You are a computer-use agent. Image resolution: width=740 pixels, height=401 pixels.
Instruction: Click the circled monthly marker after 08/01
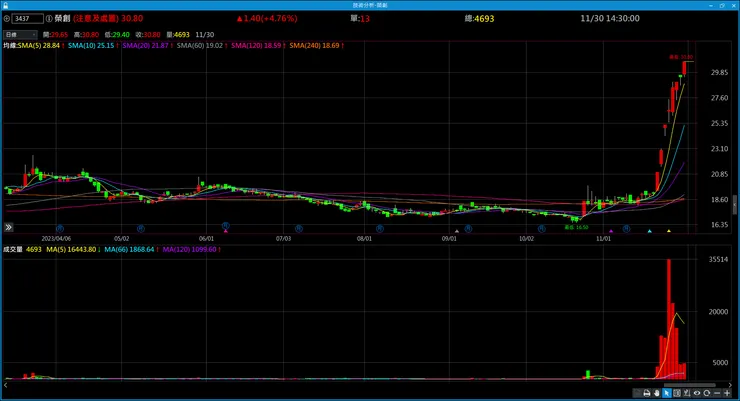(379, 229)
